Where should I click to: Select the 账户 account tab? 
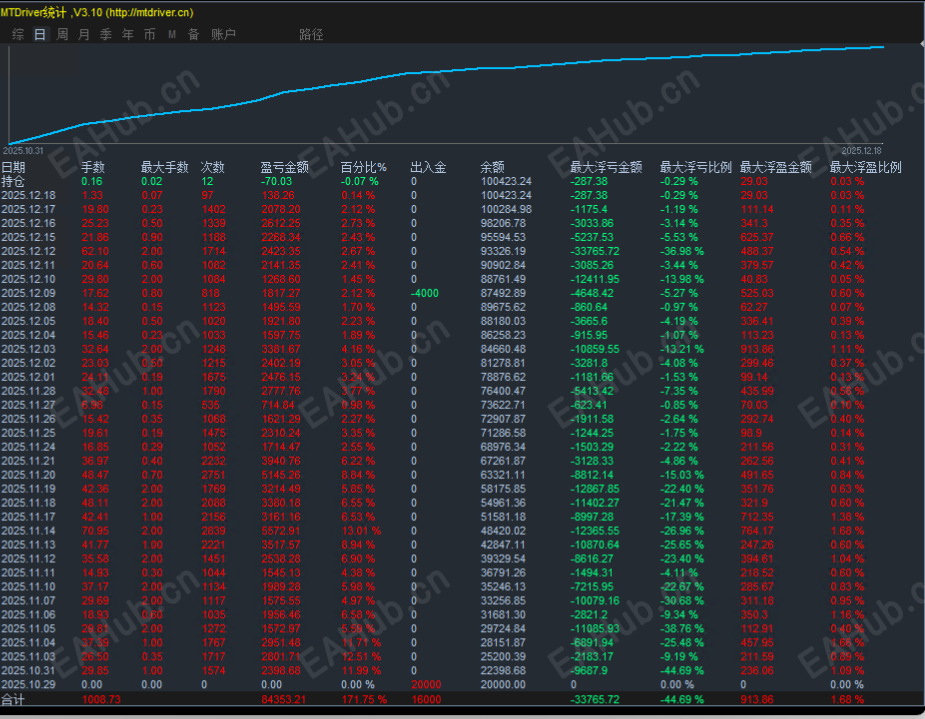(223, 35)
